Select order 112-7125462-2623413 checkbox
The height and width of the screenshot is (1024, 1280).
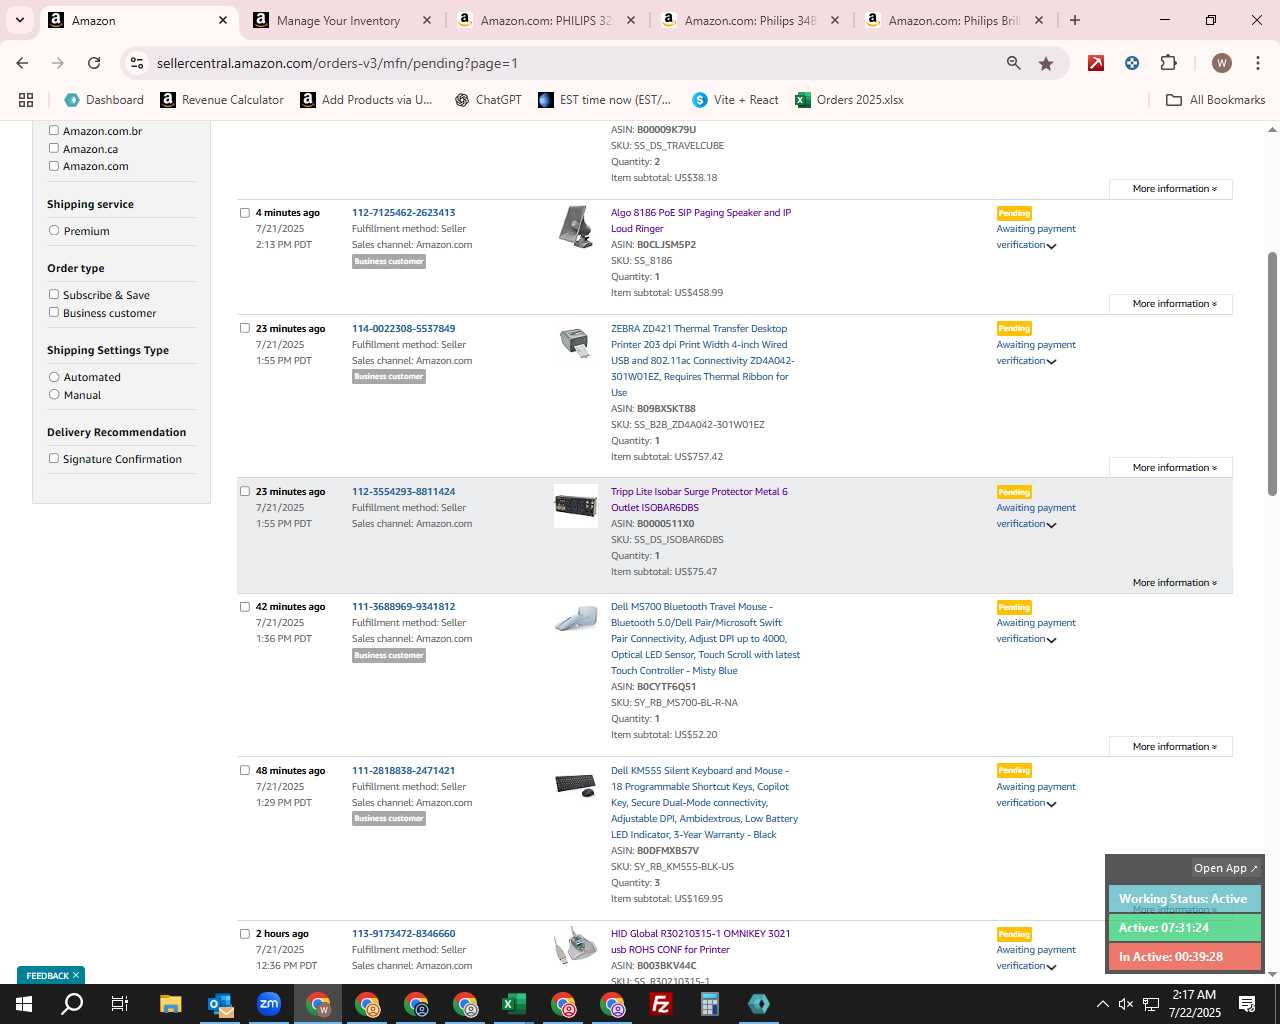point(244,212)
